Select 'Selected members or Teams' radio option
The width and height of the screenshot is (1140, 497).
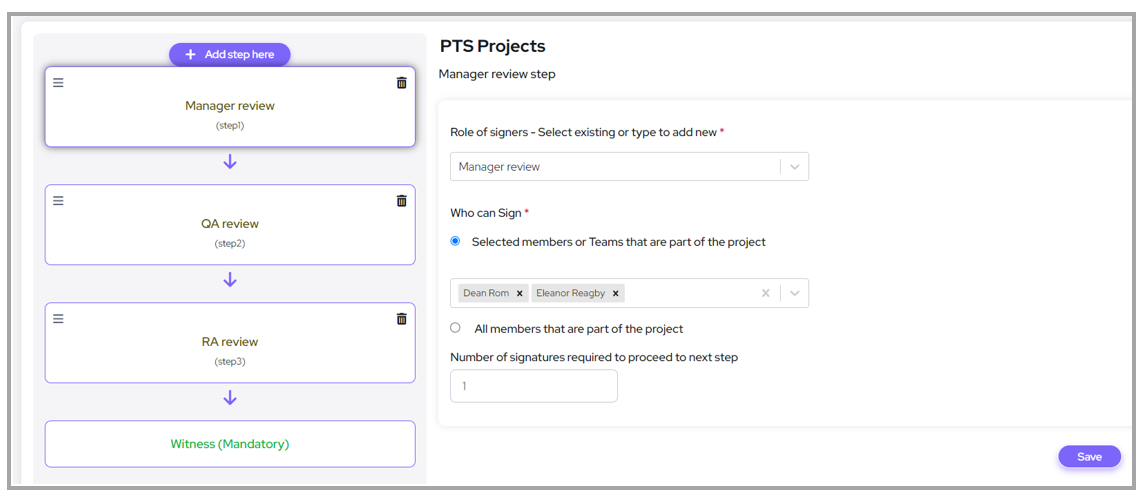(456, 241)
